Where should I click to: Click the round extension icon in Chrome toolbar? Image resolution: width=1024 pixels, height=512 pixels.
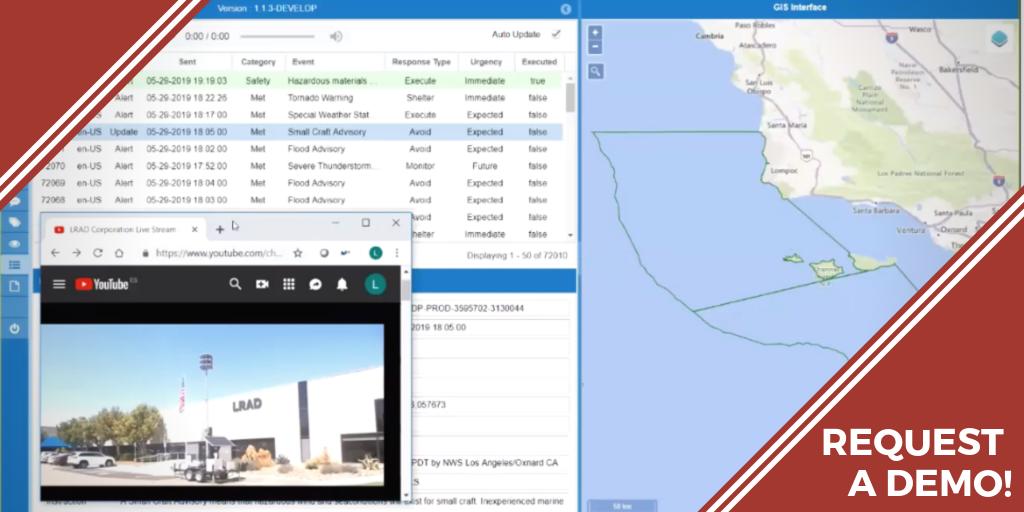pyautogui.click(x=324, y=253)
